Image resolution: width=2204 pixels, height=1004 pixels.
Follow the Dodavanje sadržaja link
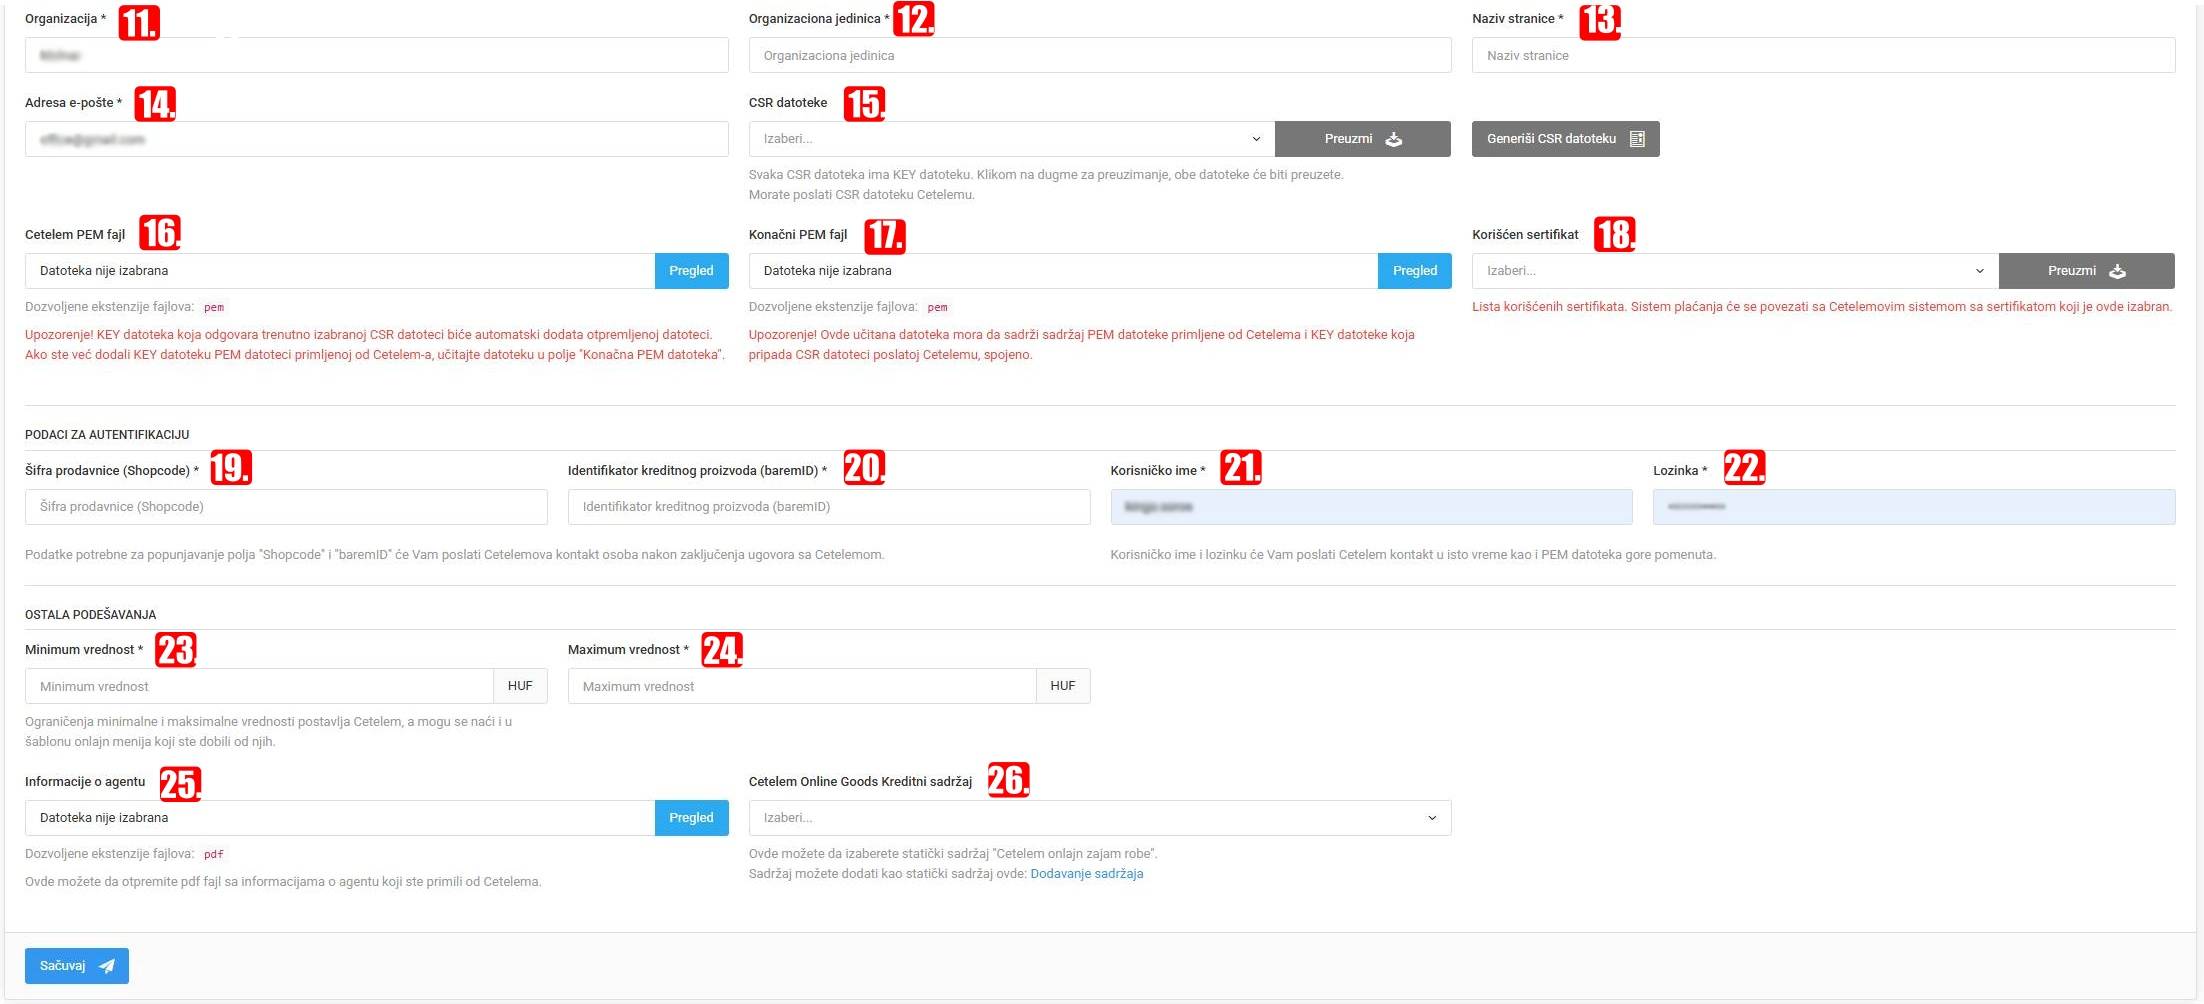click(x=1086, y=874)
